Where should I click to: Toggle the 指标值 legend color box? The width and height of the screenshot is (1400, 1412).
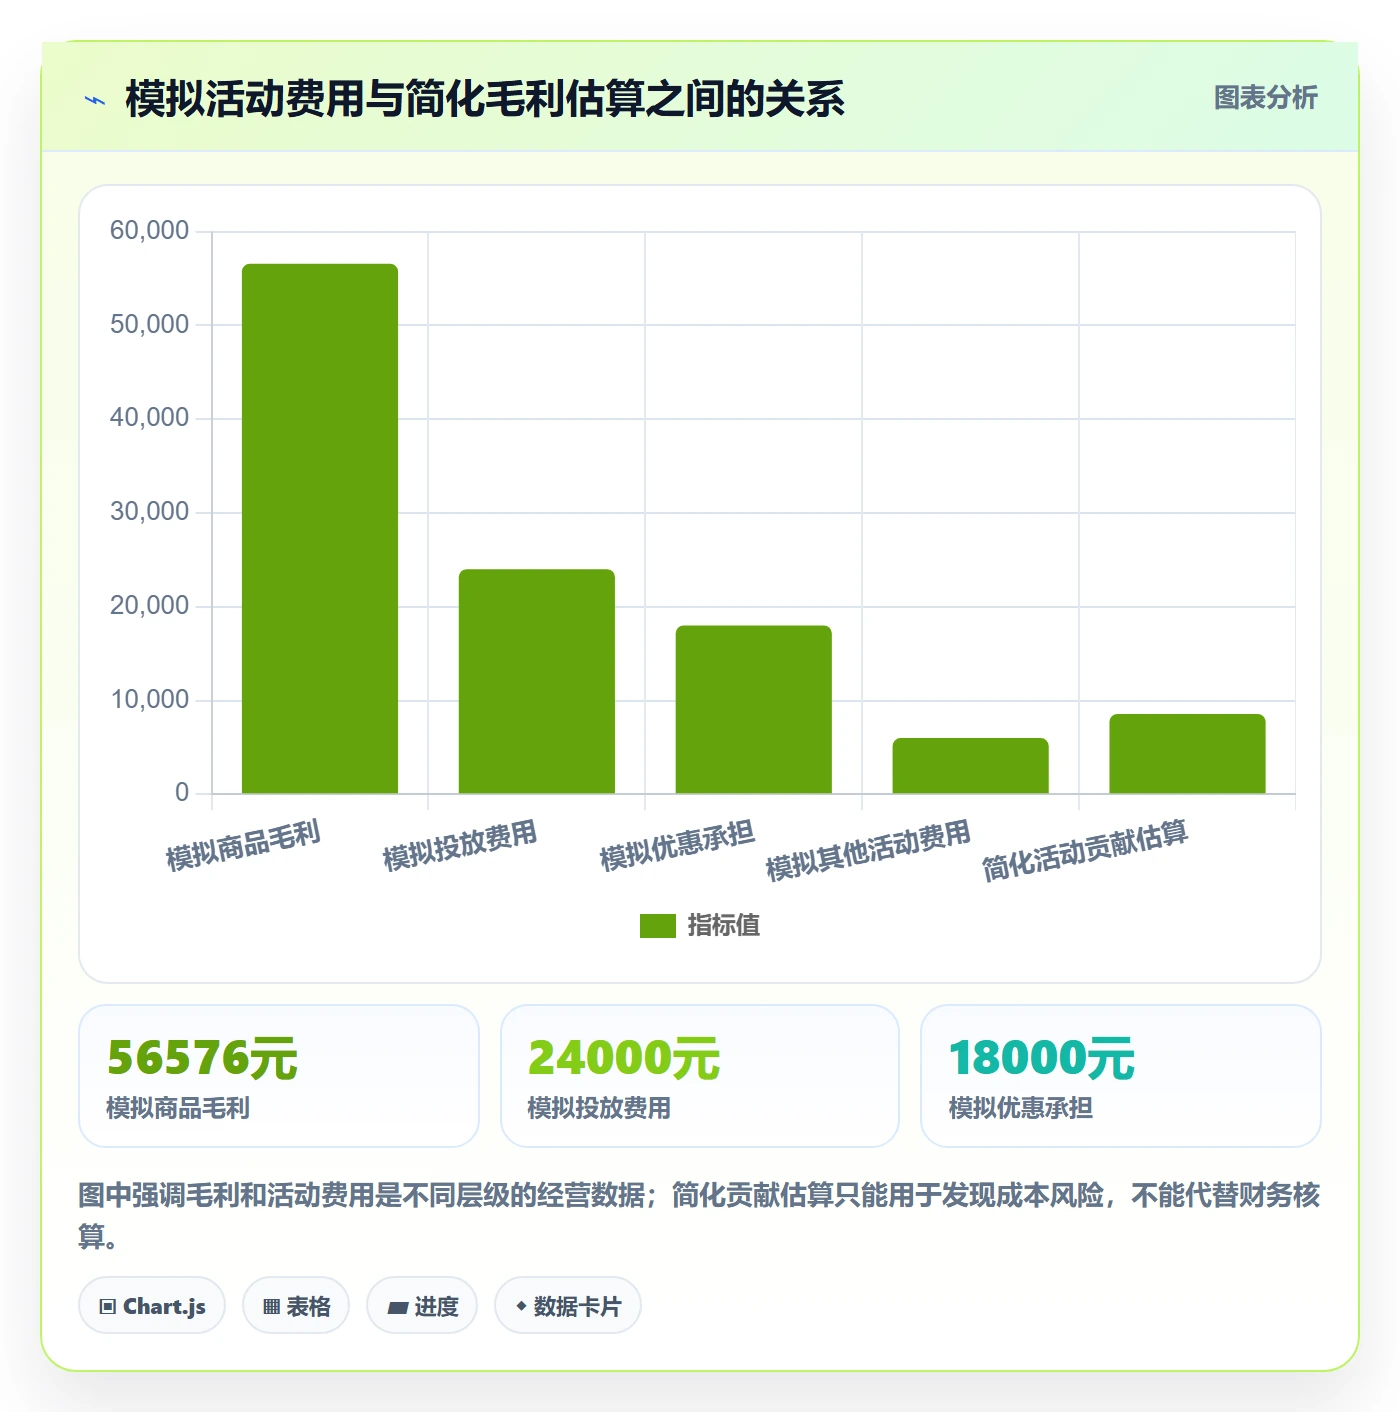point(657,926)
